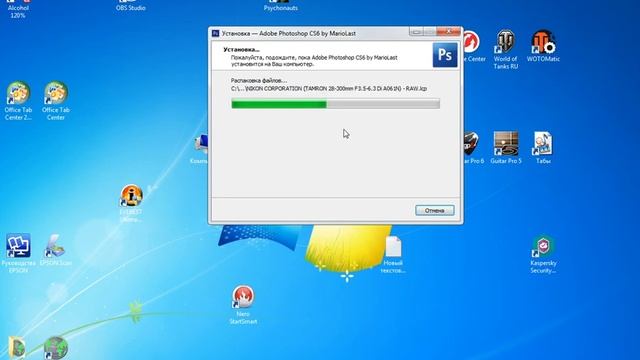Select the Office Tab Center icon

tap(56, 101)
